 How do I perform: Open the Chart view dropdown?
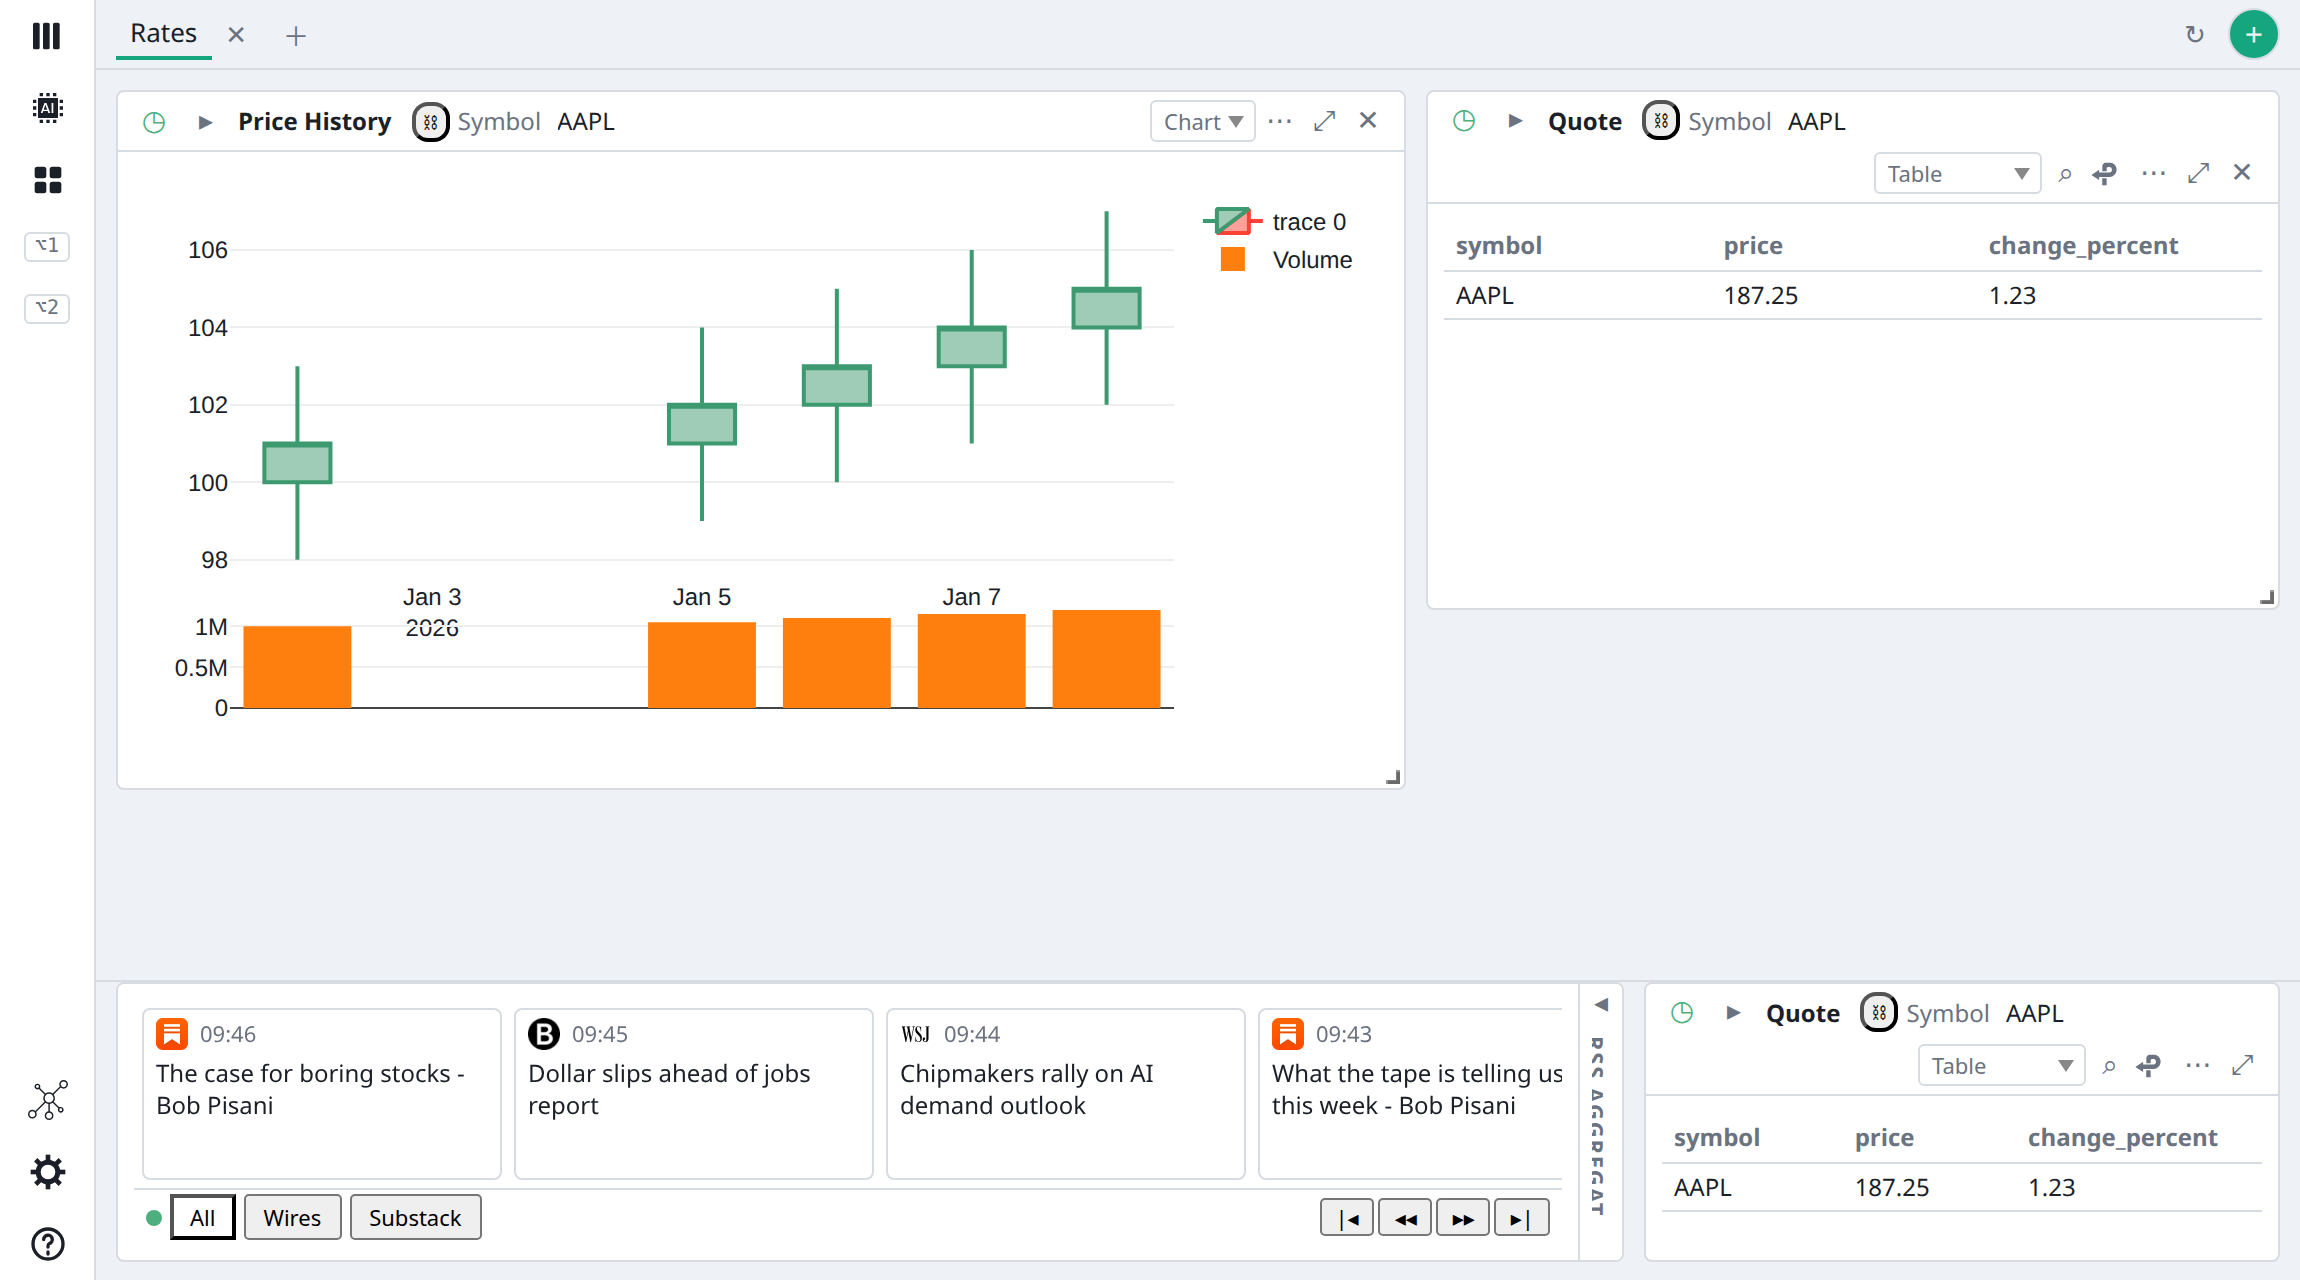(x=1202, y=121)
